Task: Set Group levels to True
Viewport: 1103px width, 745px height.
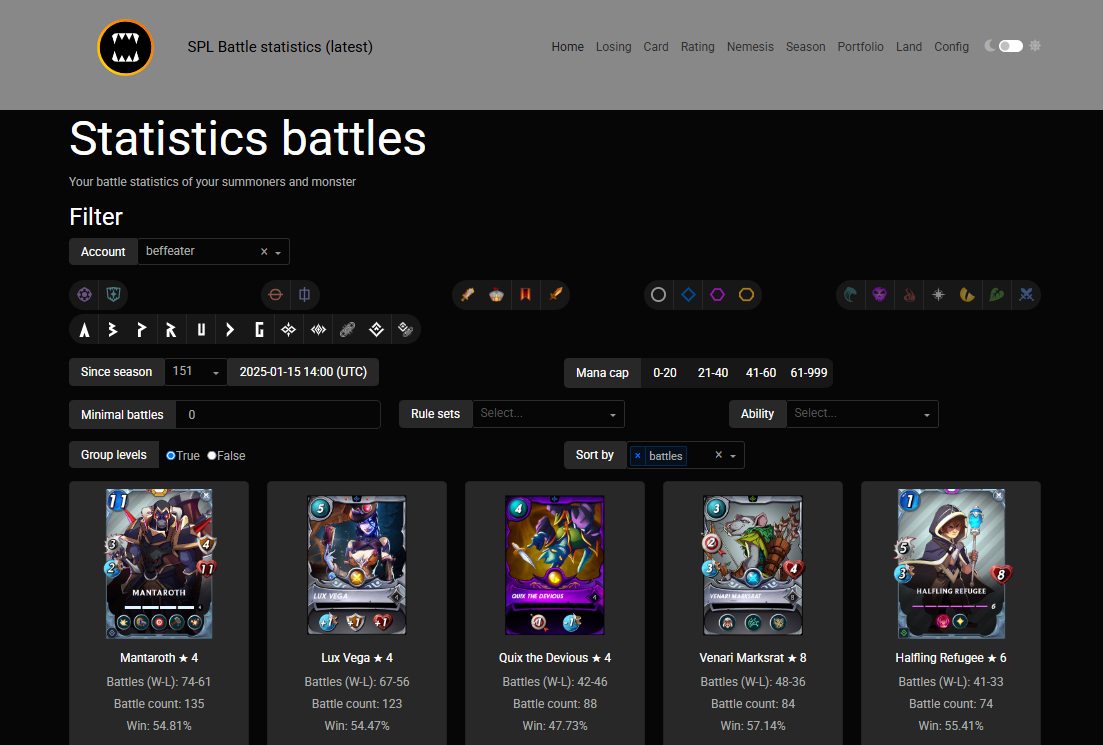Action: pos(170,456)
